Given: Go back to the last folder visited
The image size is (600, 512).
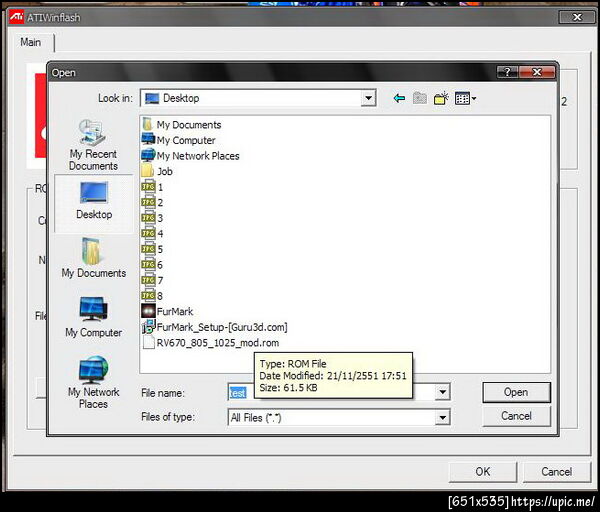Looking at the screenshot, I should [x=399, y=98].
